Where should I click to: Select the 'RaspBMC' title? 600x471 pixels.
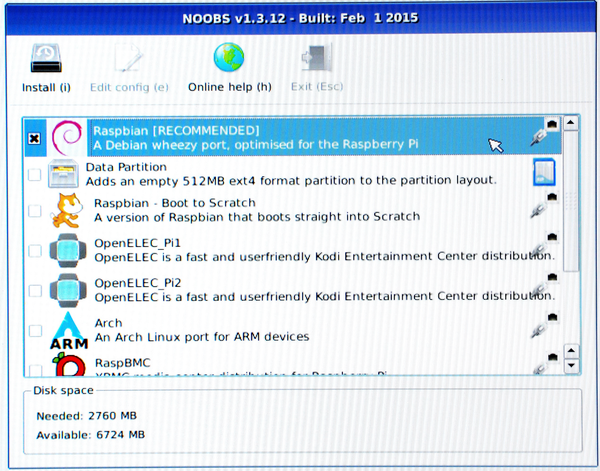coord(122,363)
